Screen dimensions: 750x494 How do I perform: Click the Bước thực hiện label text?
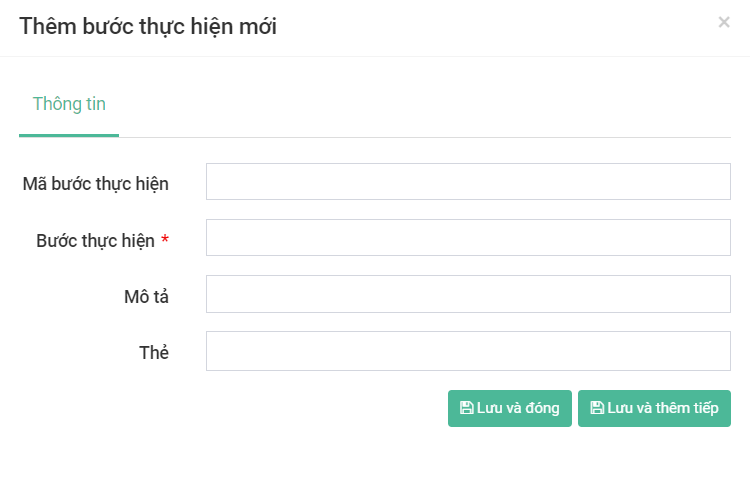(95, 240)
